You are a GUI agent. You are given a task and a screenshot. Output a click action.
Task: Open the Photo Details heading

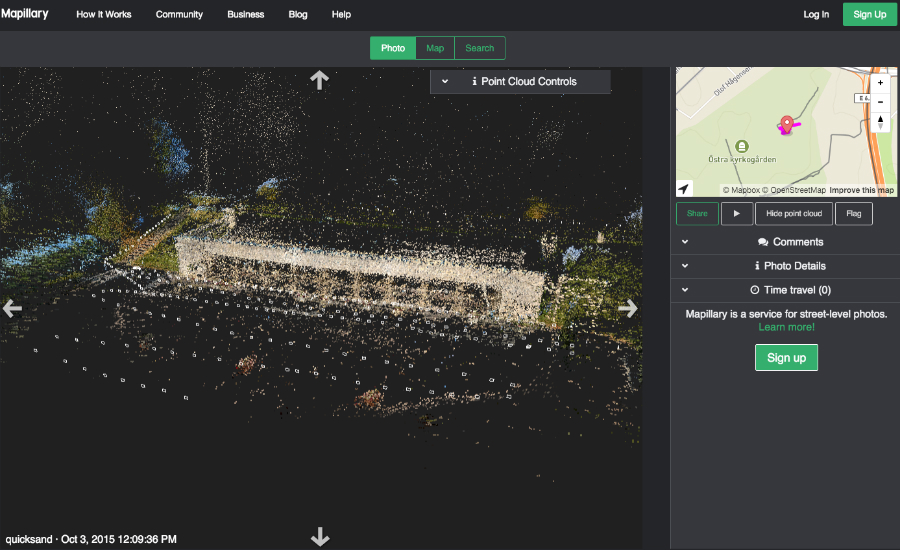point(790,266)
